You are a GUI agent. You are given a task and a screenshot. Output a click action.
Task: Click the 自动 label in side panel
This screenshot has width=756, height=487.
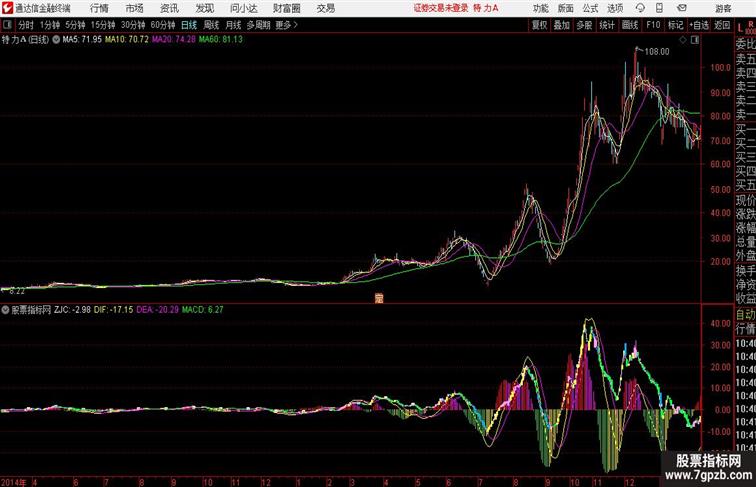click(x=745, y=314)
